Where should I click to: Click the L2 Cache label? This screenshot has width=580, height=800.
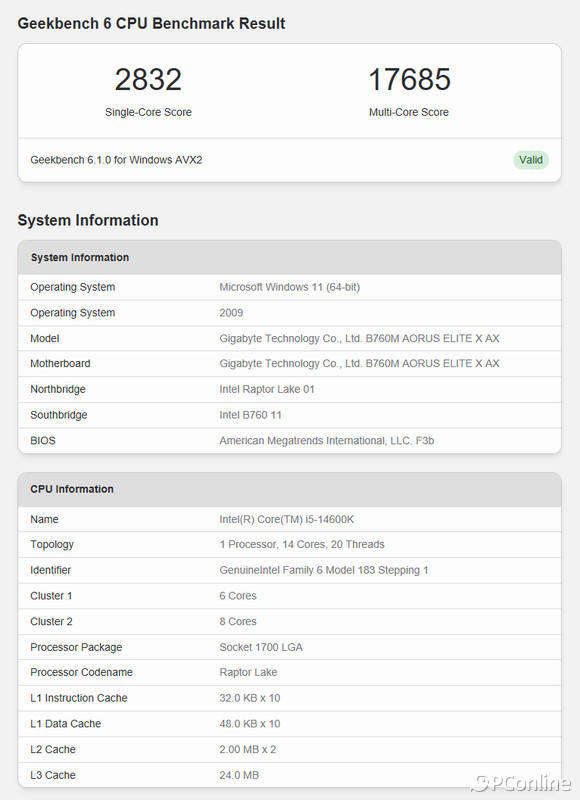[53, 749]
